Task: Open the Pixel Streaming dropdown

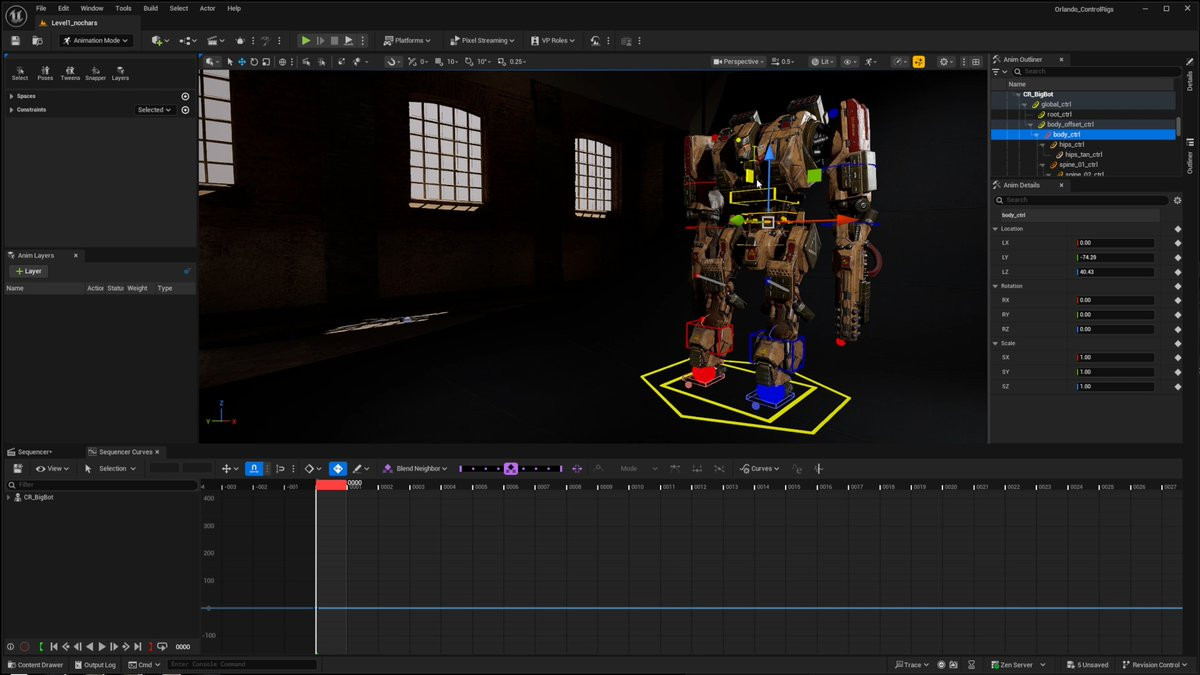Action: pos(482,40)
